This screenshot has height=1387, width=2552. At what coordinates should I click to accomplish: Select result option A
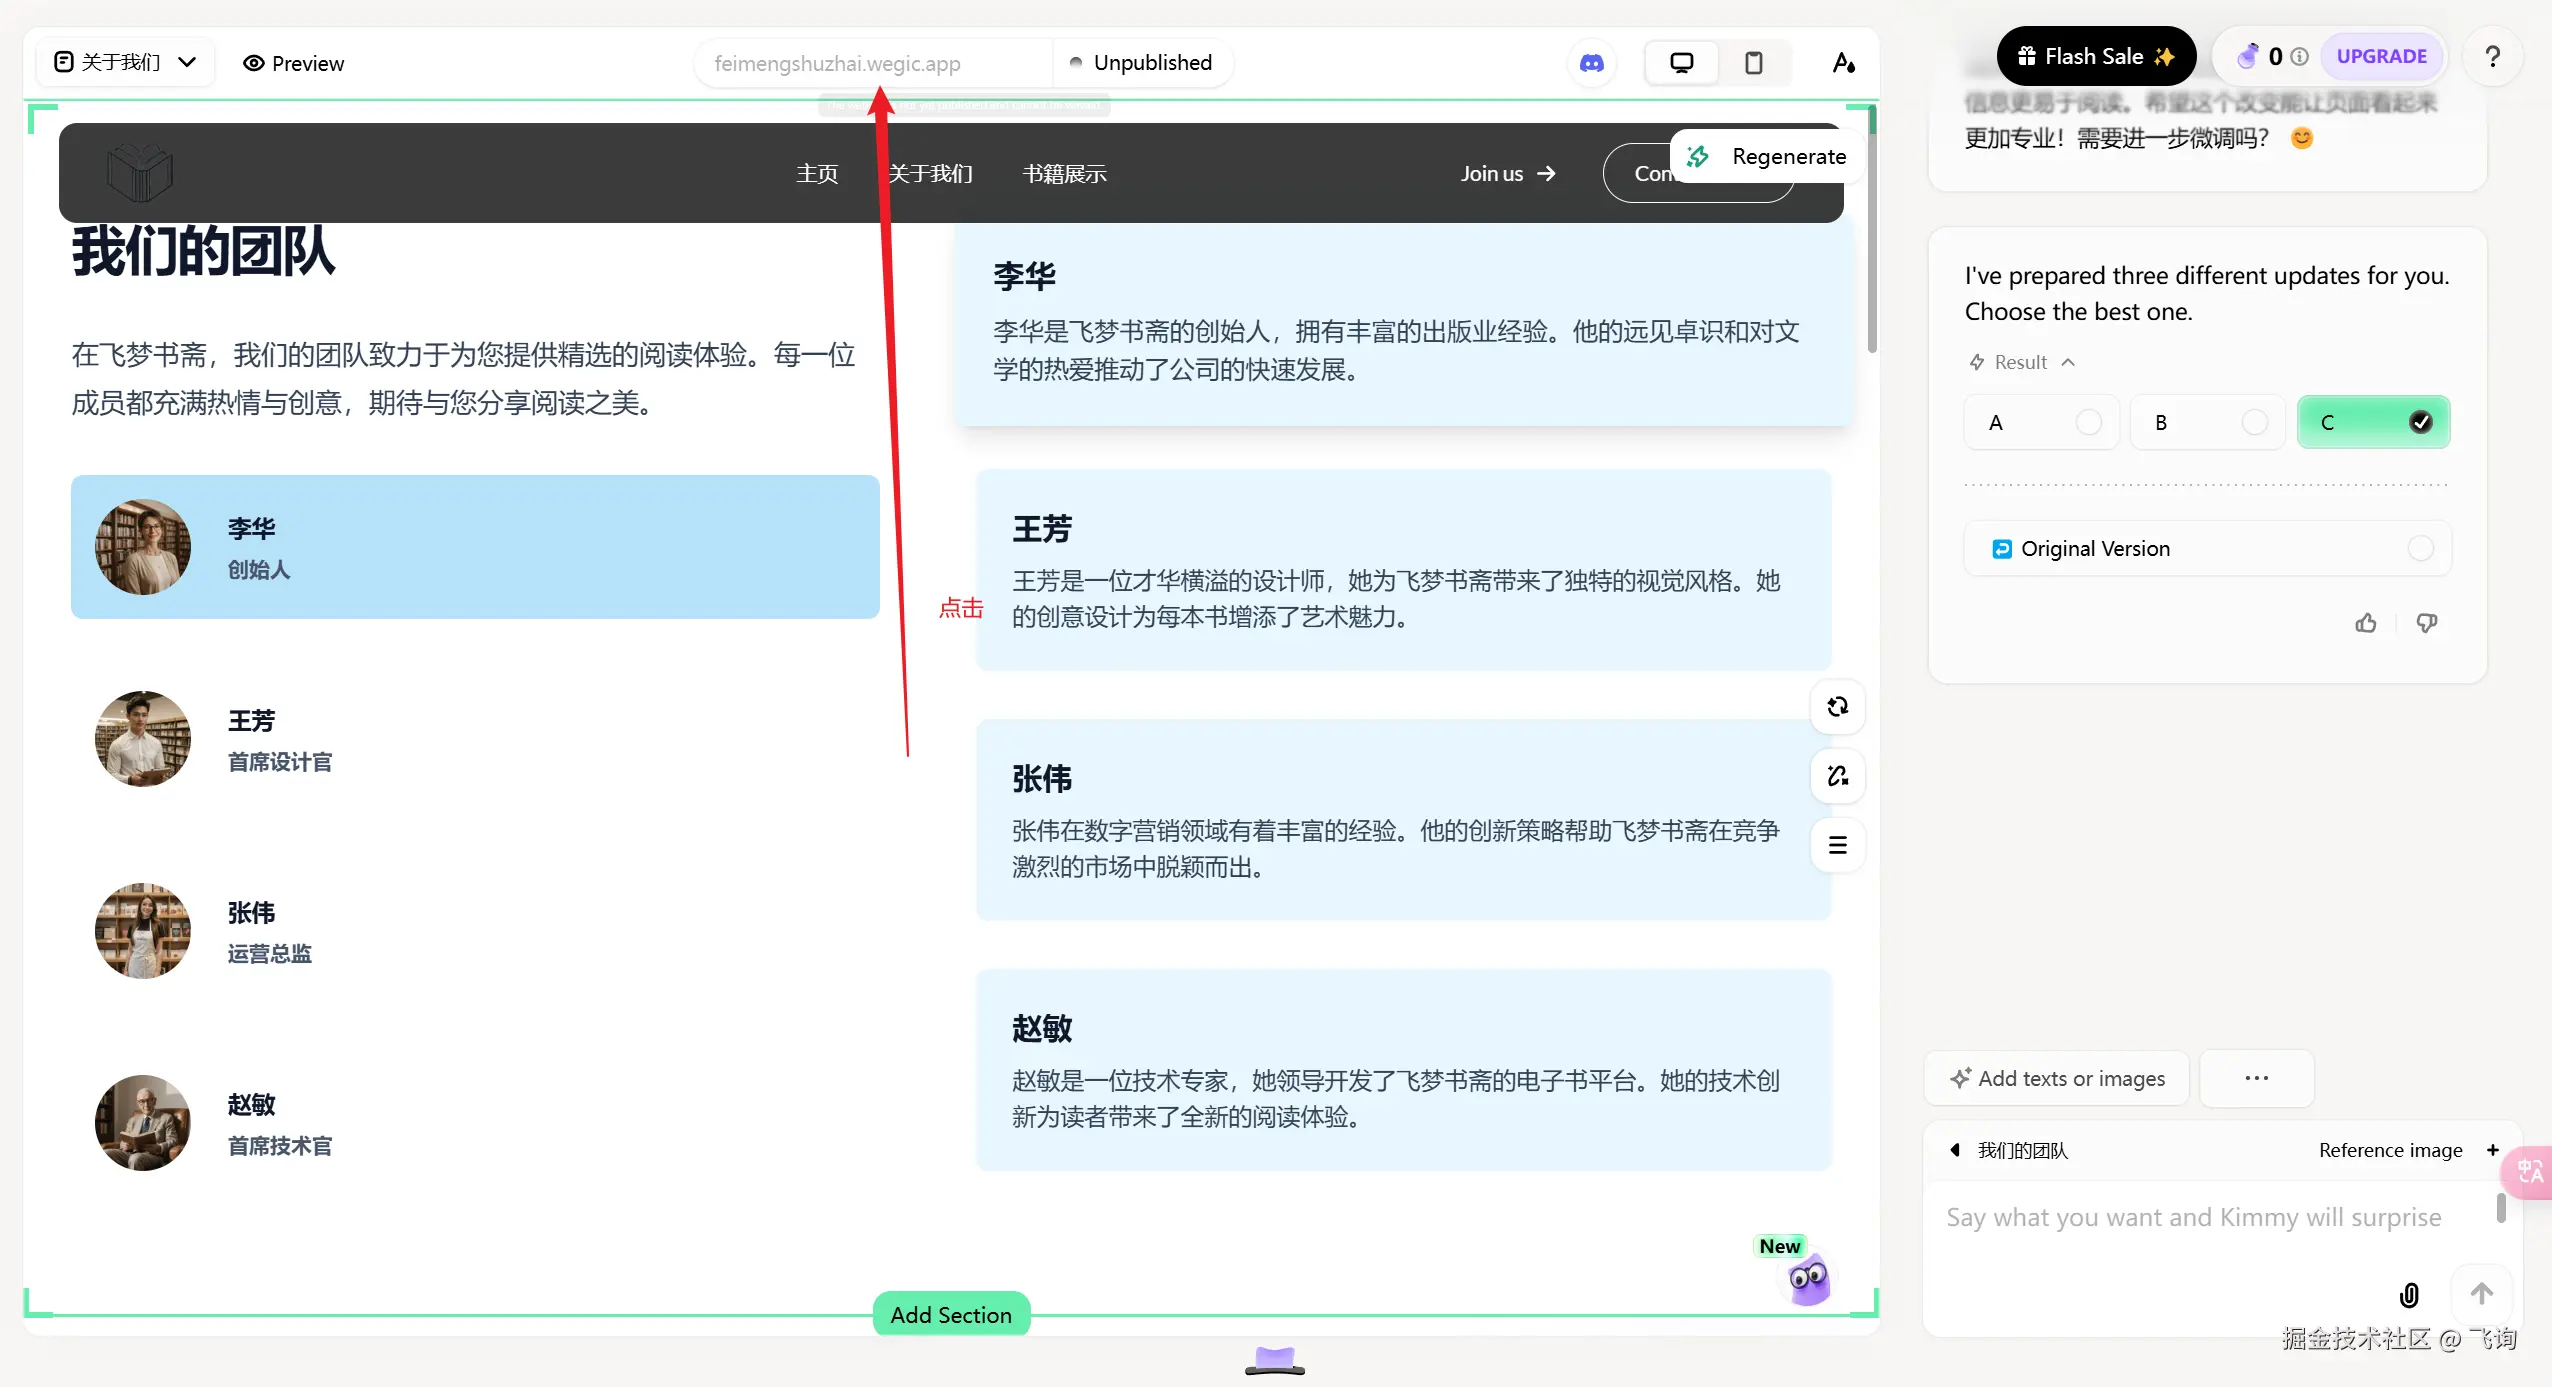(2040, 422)
